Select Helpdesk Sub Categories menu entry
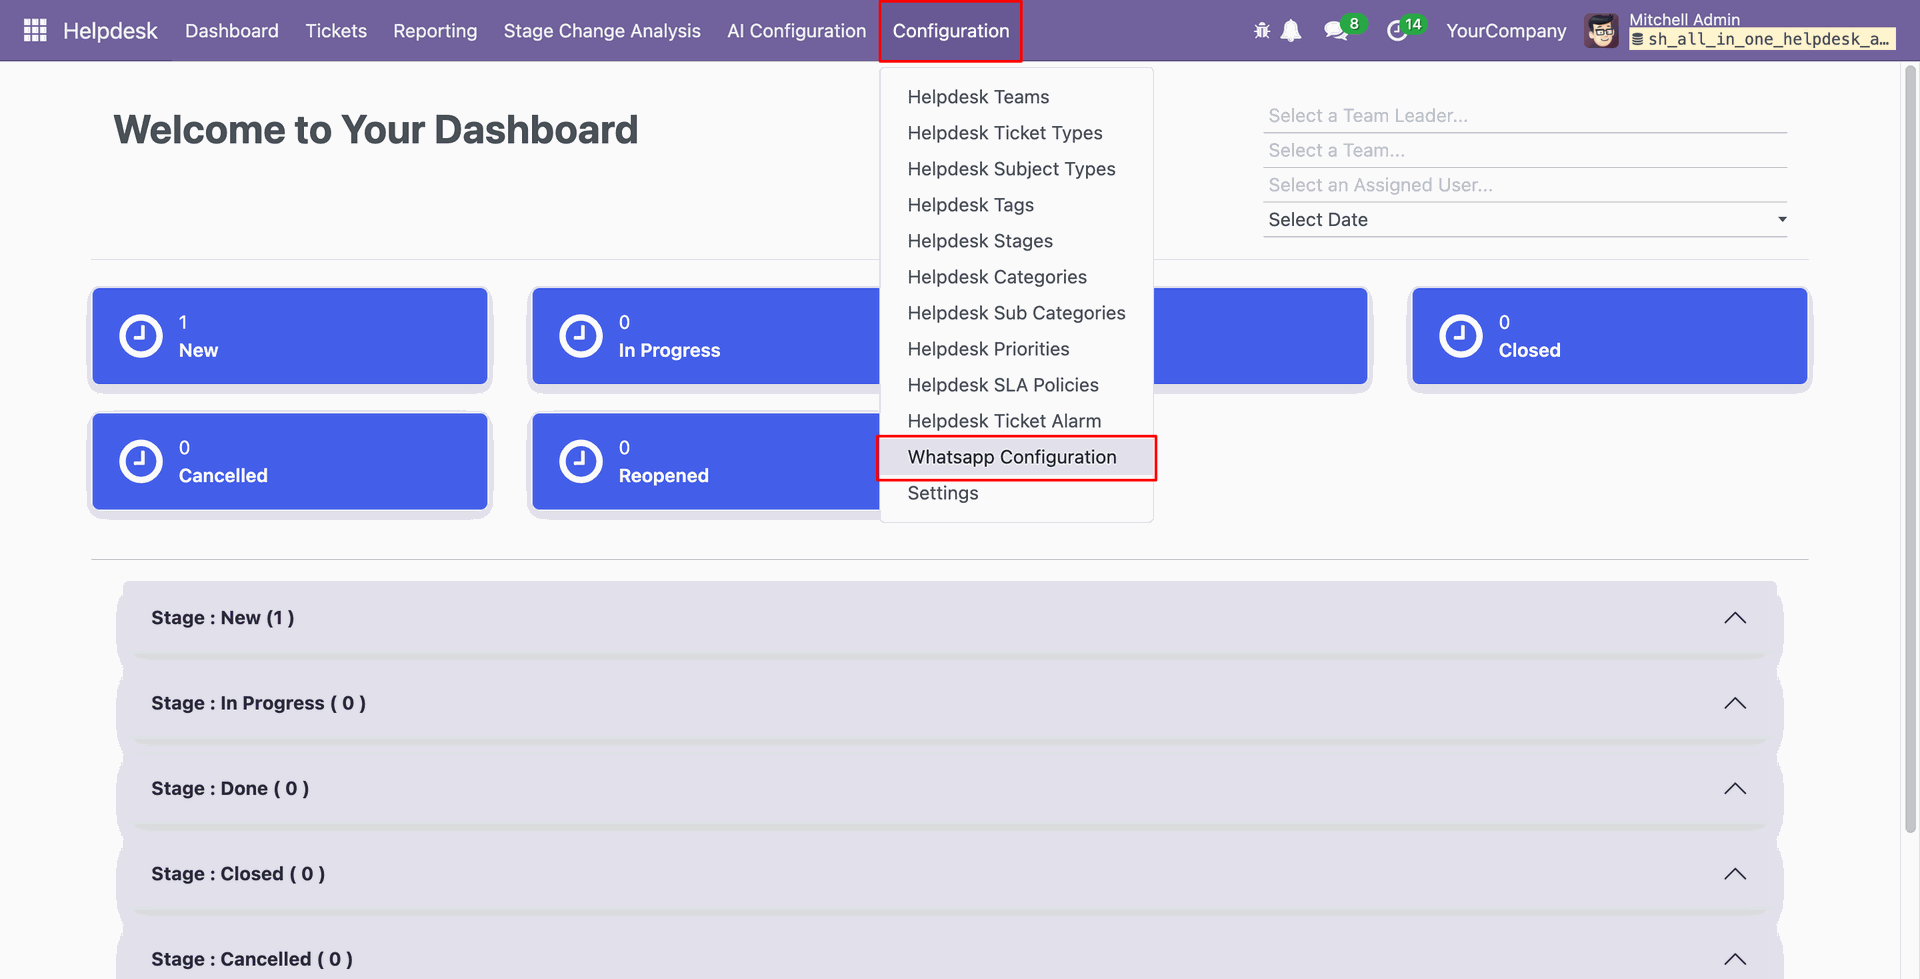 pyautogui.click(x=1017, y=313)
